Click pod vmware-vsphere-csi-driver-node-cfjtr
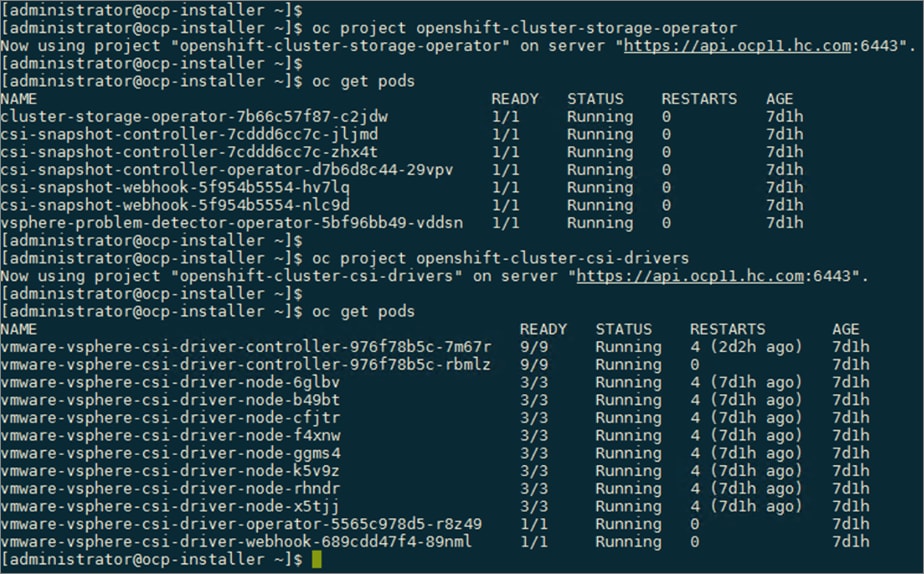 pos(170,417)
